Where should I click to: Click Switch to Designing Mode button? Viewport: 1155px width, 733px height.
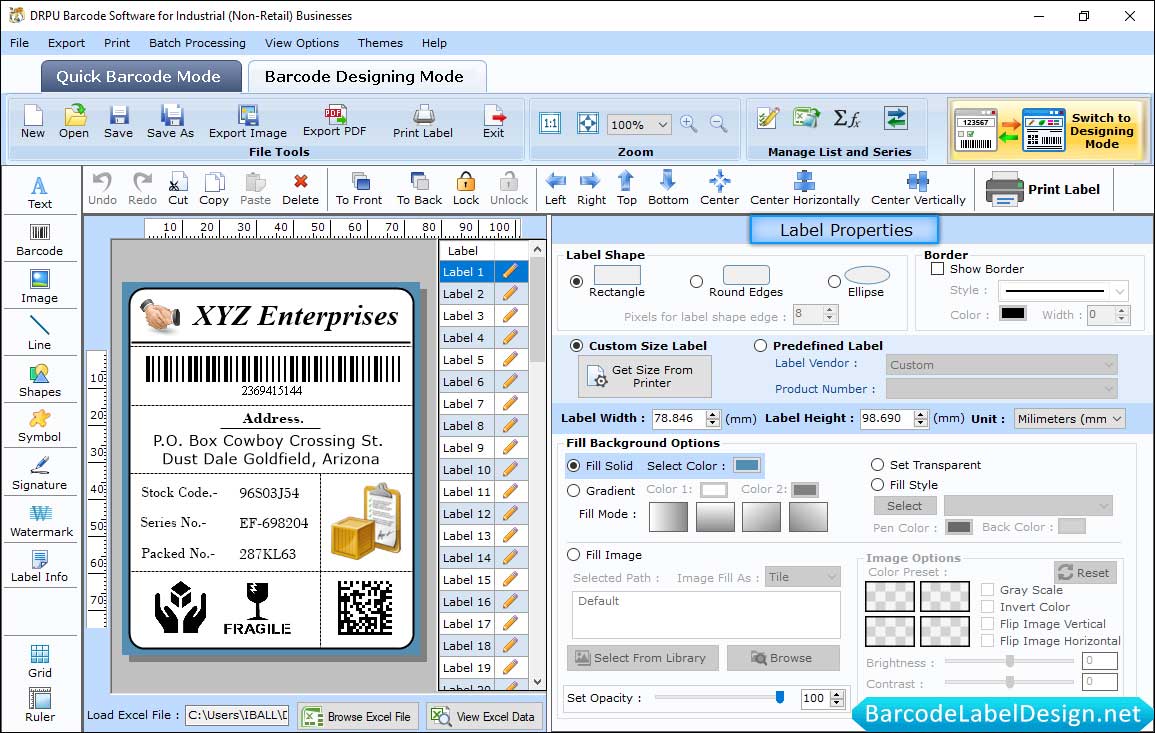(x=1048, y=130)
